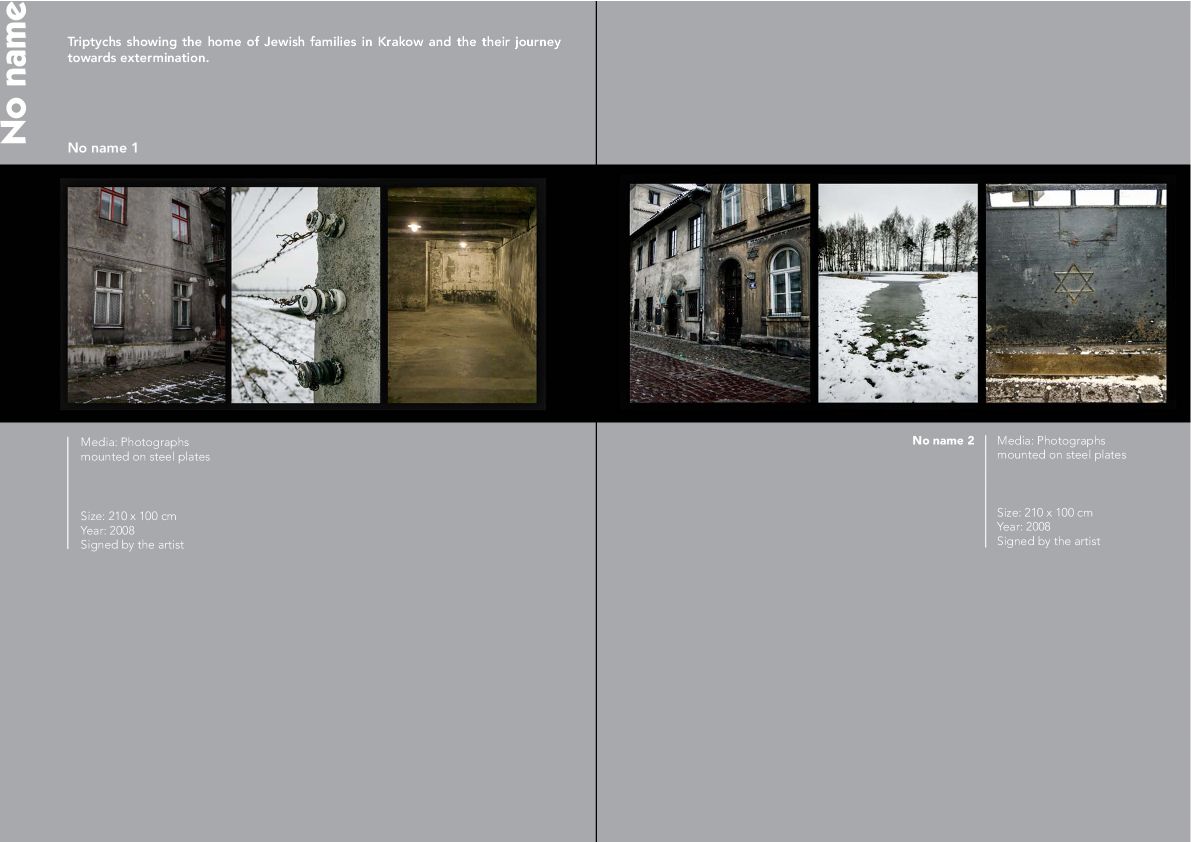Select the grey building with red windows photo
The width and height of the screenshot is (1191, 842).
click(x=147, y=295)
